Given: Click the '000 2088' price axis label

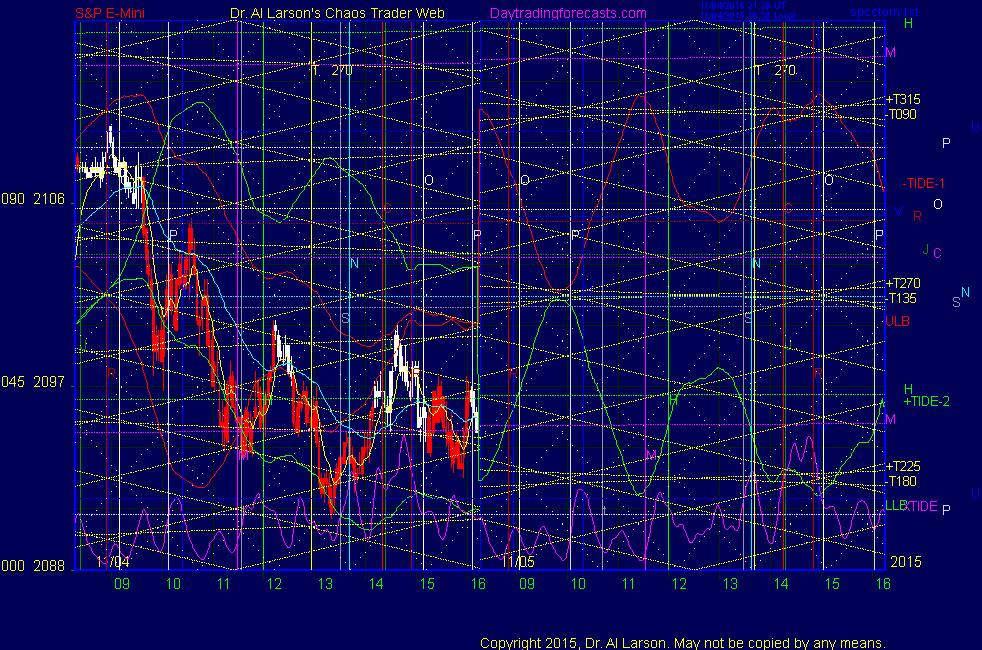Looking at the screenshot, I should point(33,565).
